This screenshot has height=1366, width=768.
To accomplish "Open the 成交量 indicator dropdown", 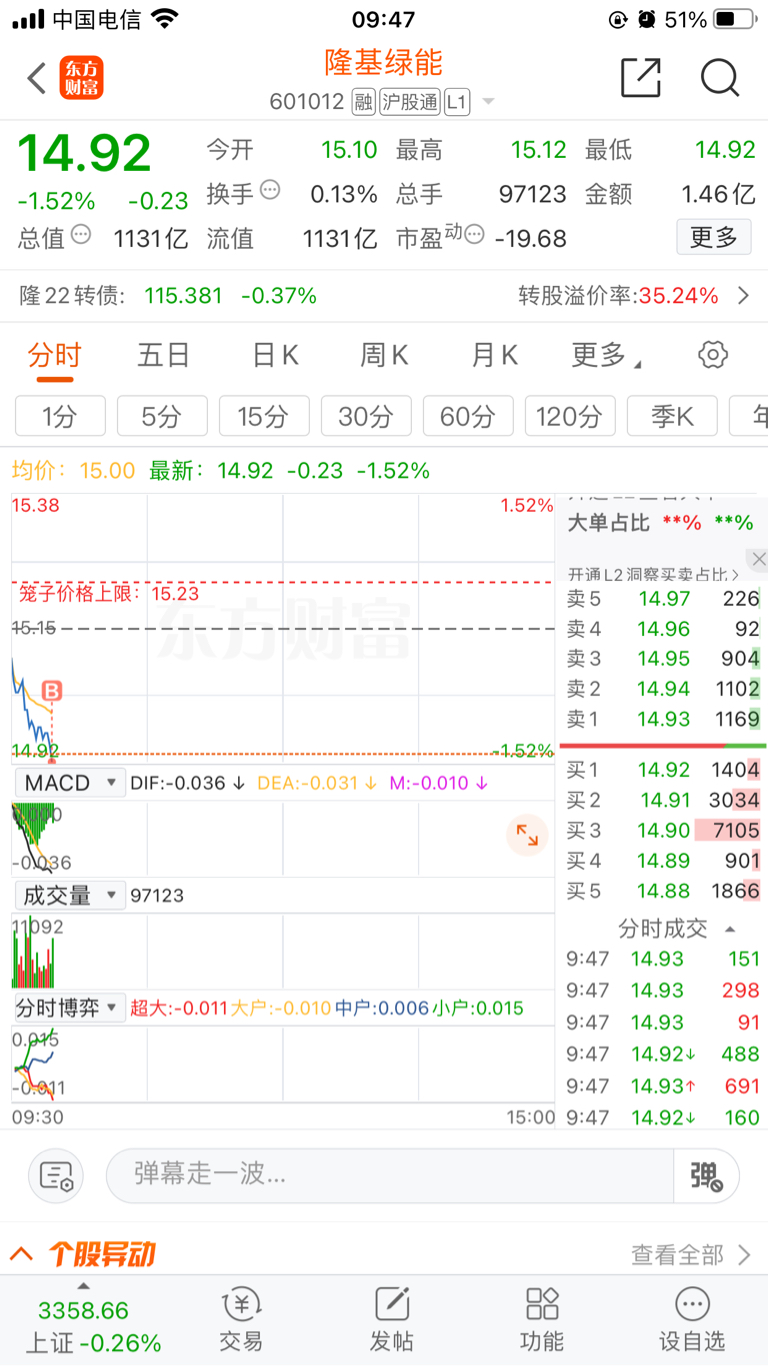I will (69, 895).
